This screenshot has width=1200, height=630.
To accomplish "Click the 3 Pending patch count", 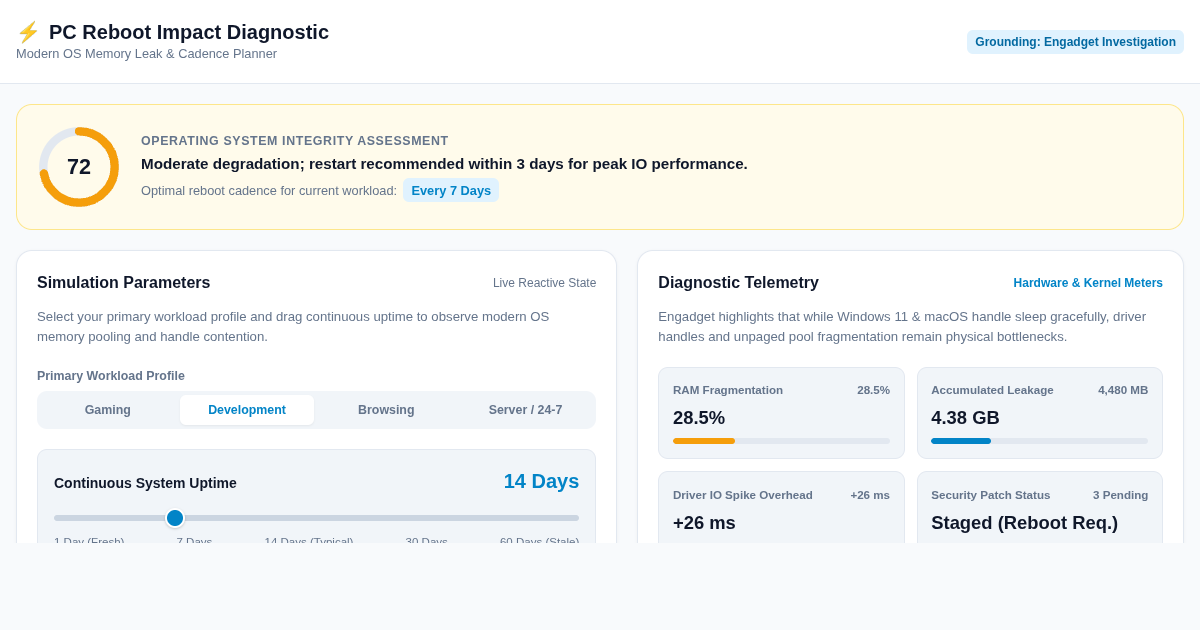I will tap(1120, 495).
